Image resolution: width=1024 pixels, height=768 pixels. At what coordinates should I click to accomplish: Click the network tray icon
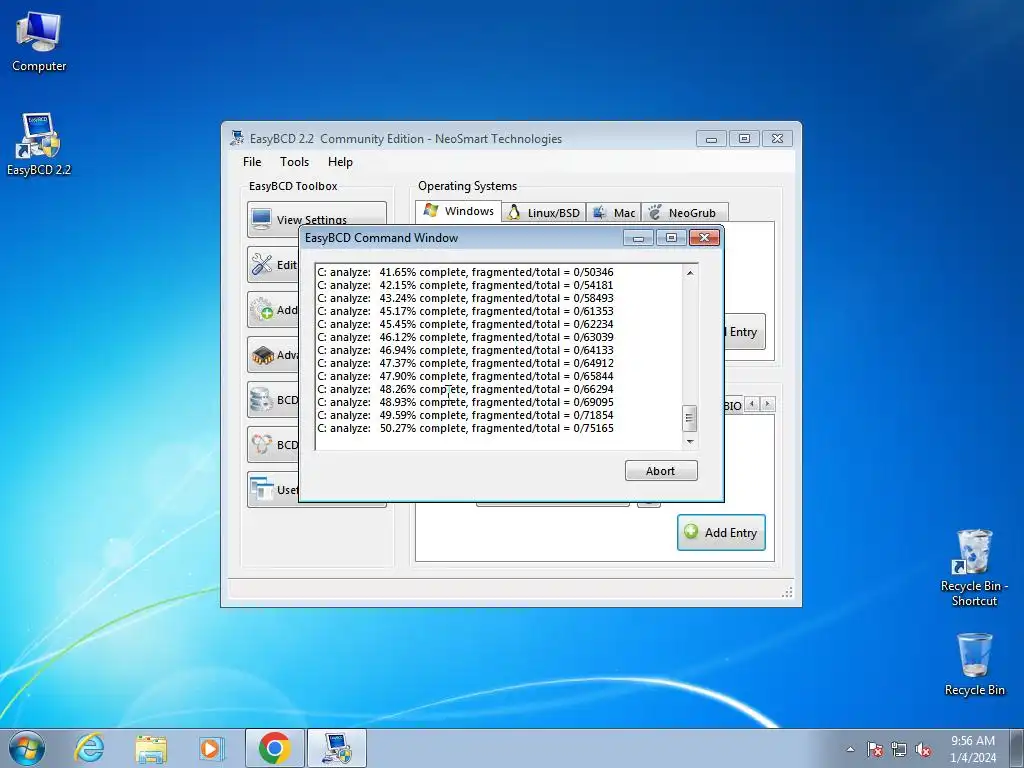tap(899, 749)
